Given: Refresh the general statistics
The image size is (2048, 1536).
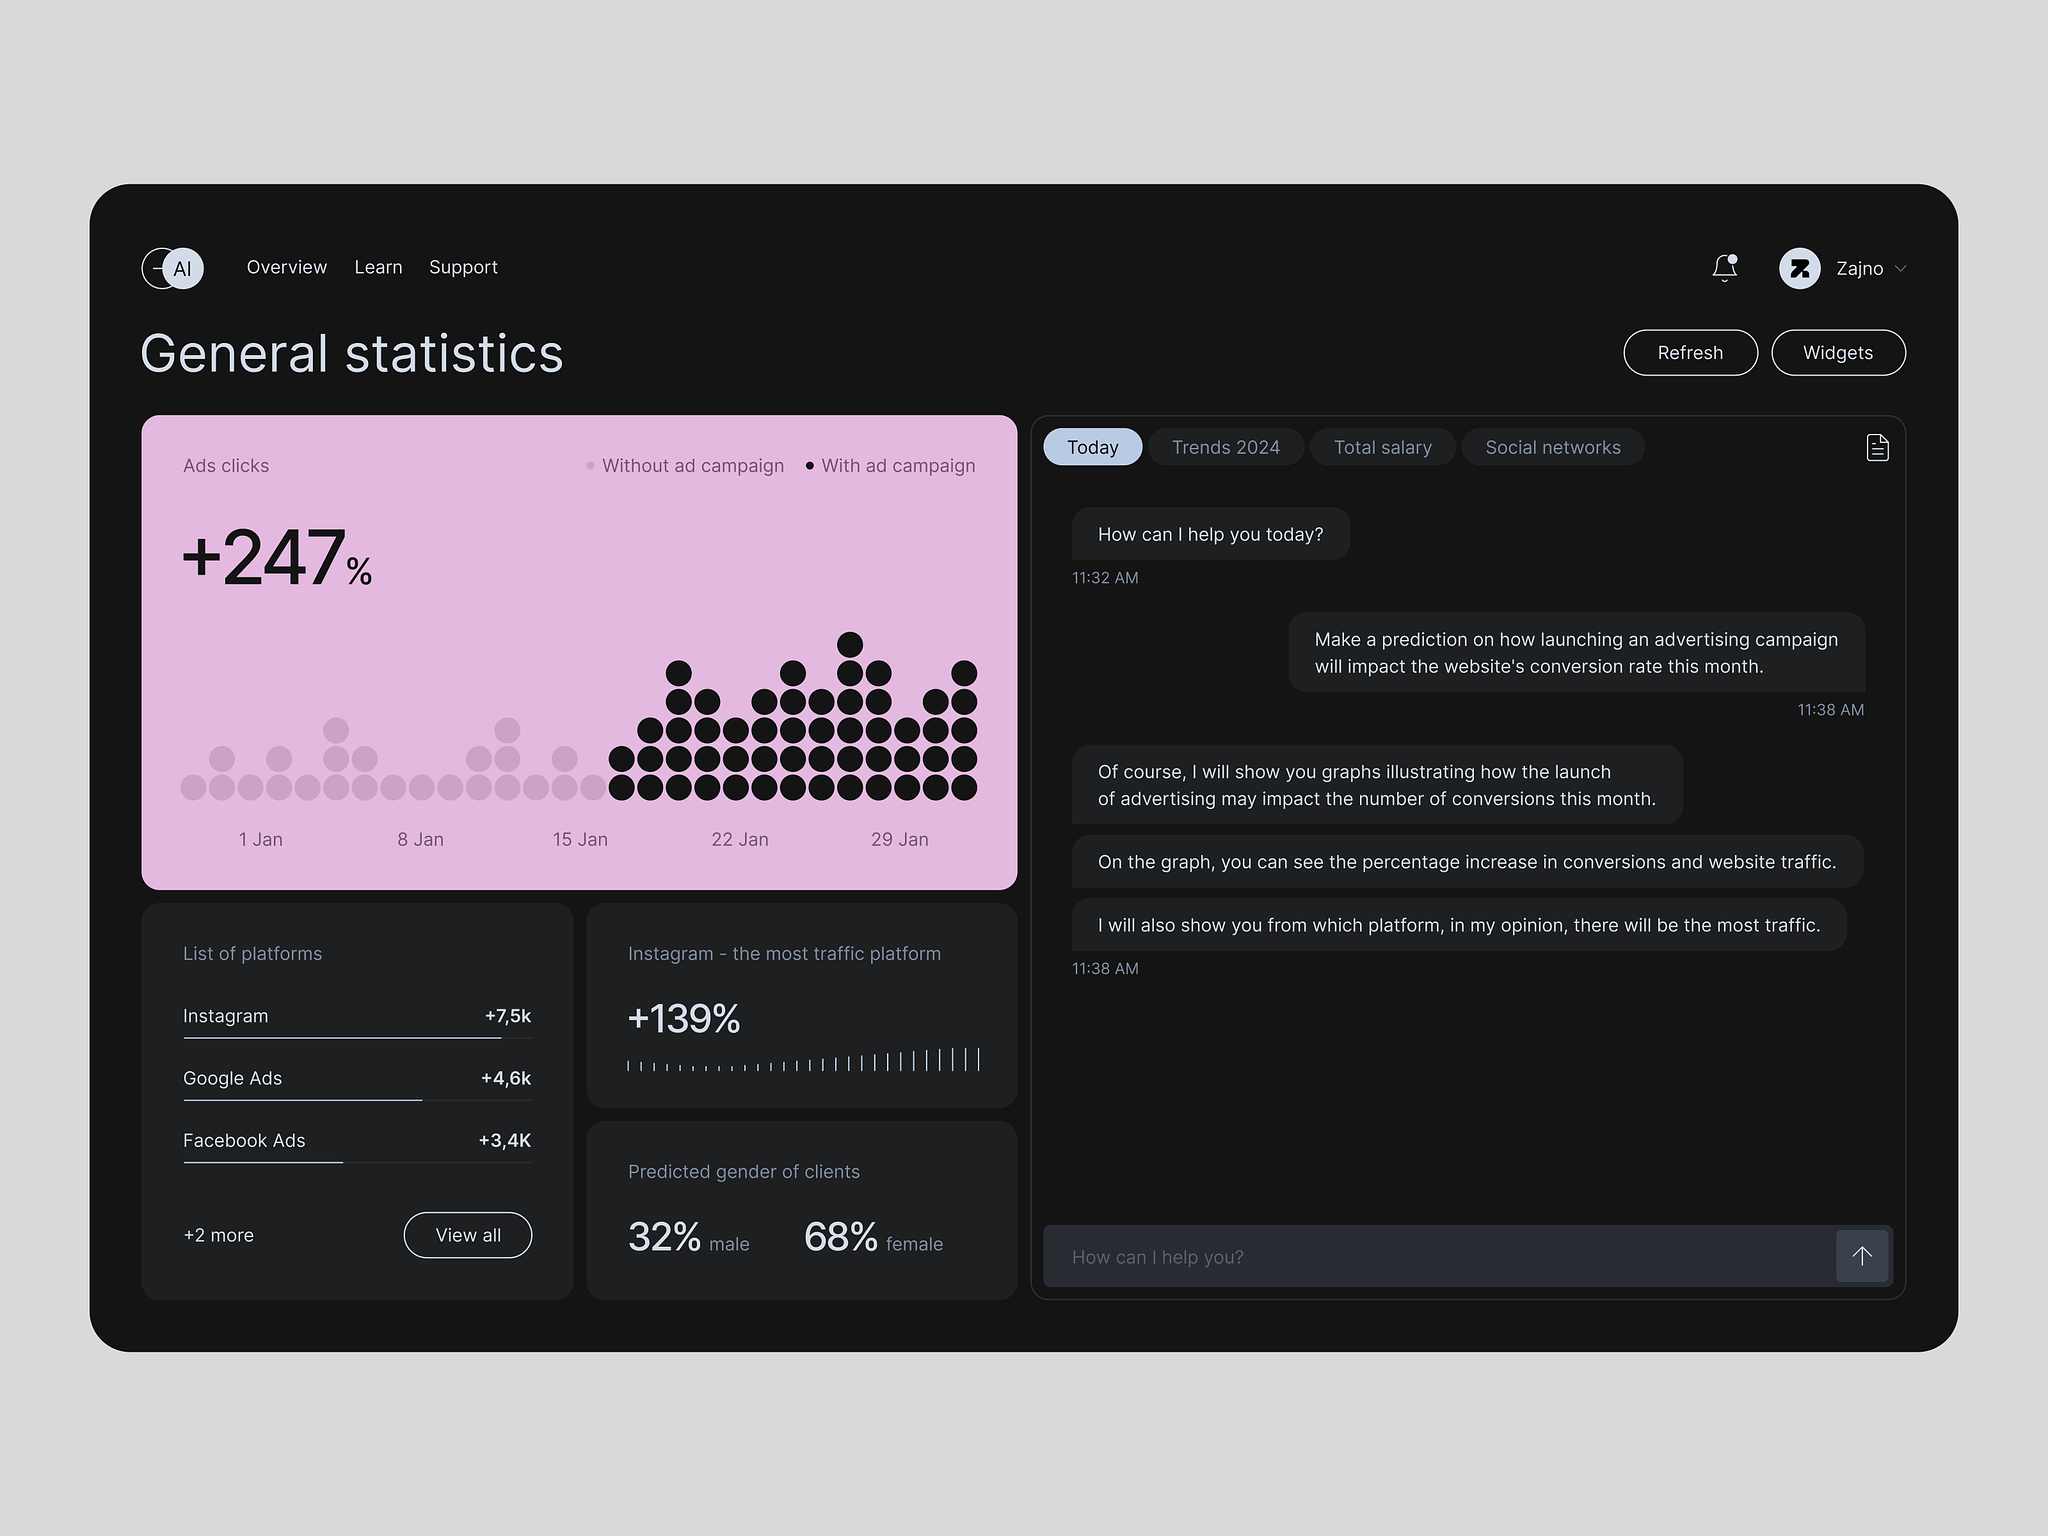Looking at the screenshot, I should 1690,352.
